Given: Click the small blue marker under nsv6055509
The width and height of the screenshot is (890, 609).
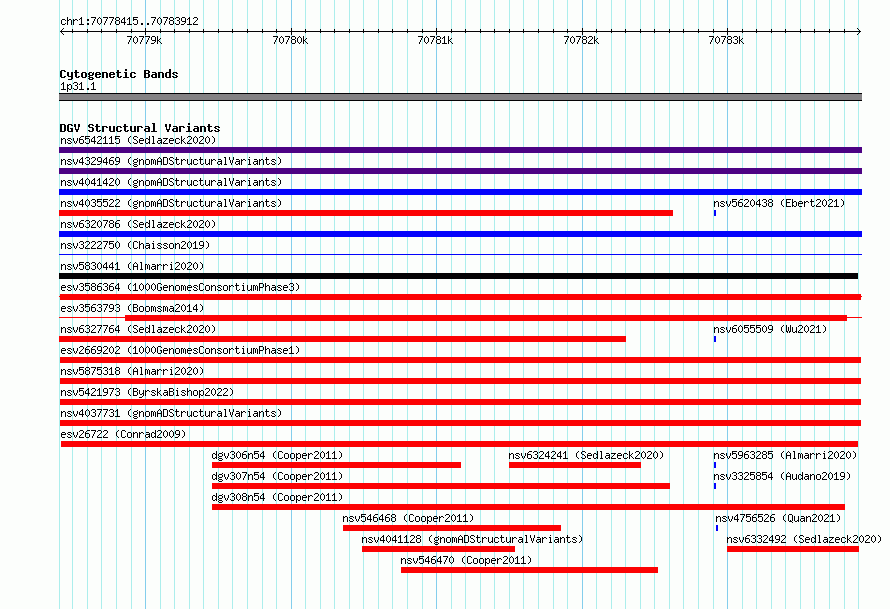Looking at the screenshot, I should click(715, 339).
